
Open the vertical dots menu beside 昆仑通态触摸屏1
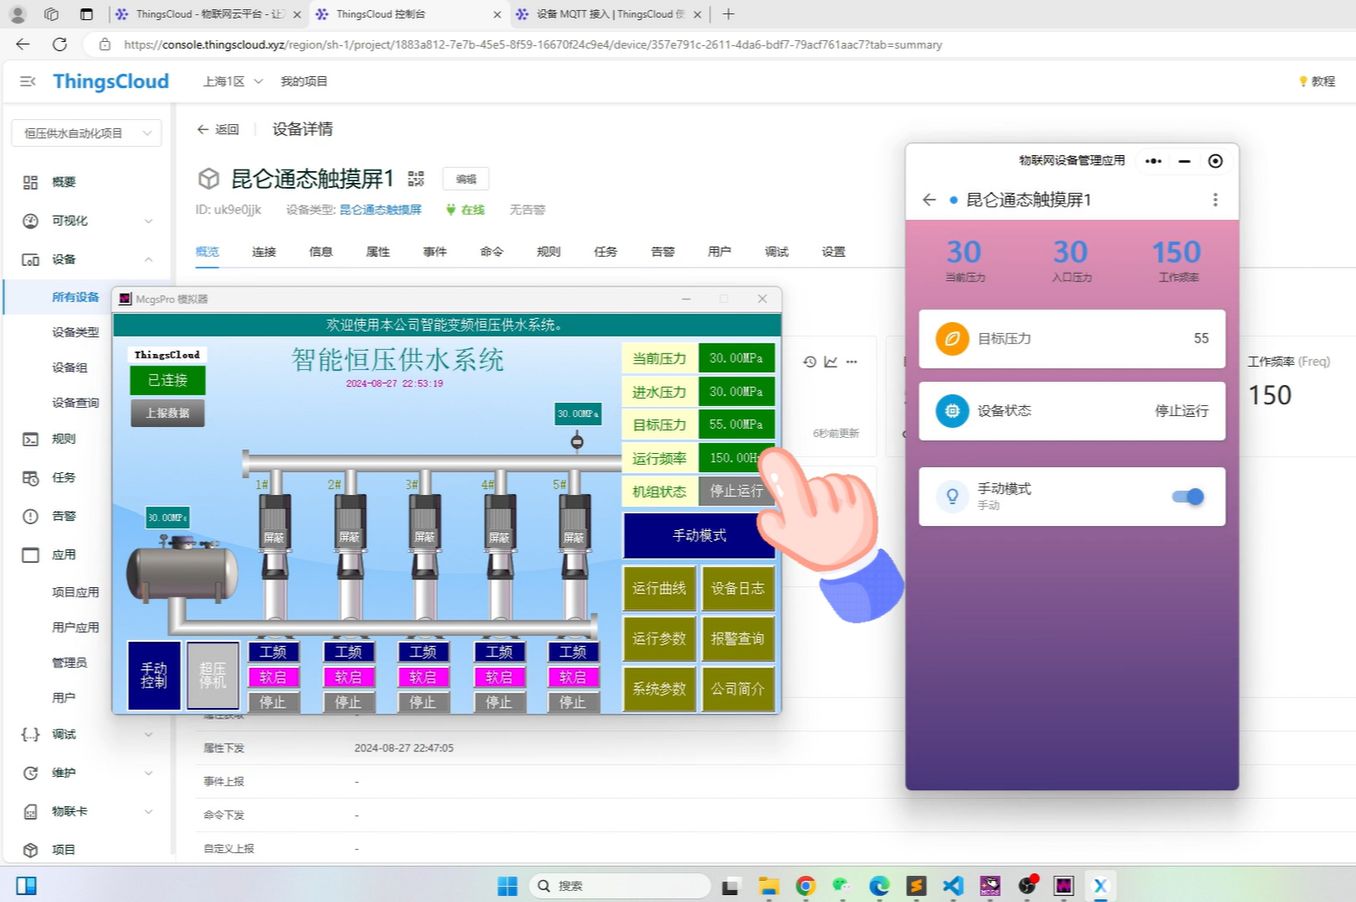[x=1215, y=200]
